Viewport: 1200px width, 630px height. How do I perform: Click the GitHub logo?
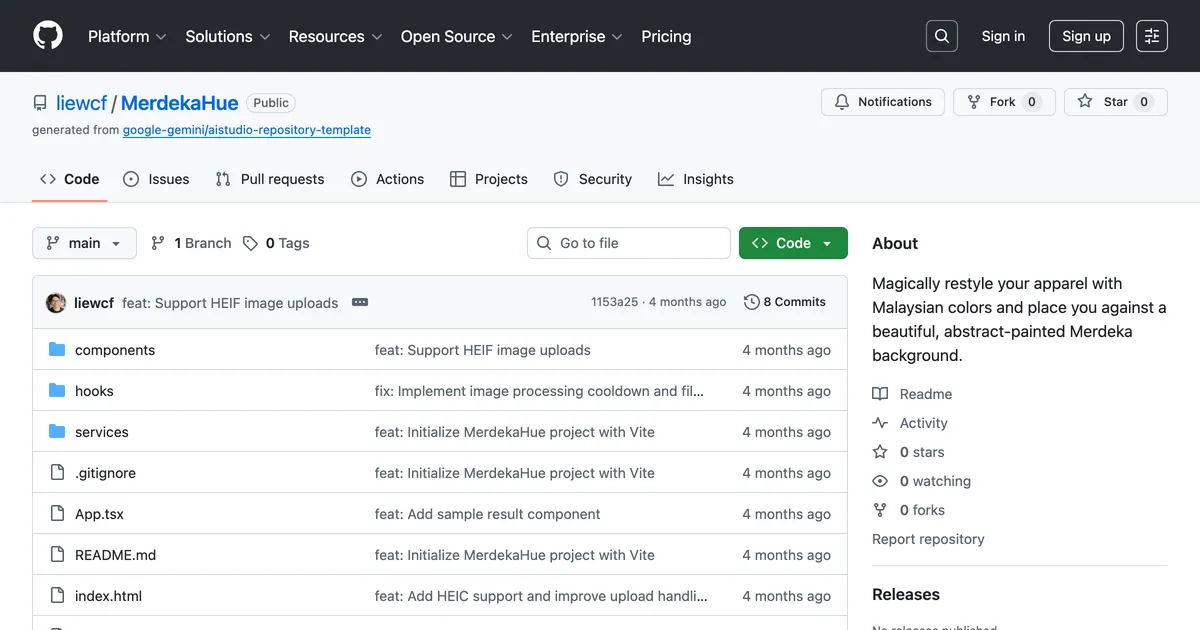(47, 35)
